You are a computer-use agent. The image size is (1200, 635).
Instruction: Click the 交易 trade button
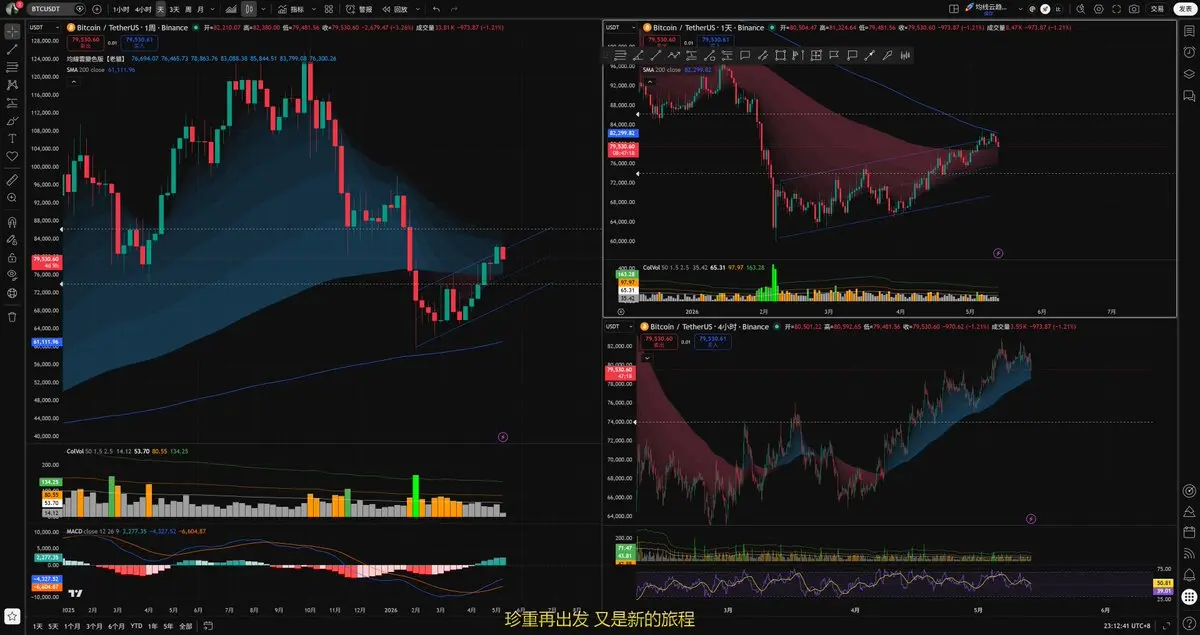(x=1157, y=9)
